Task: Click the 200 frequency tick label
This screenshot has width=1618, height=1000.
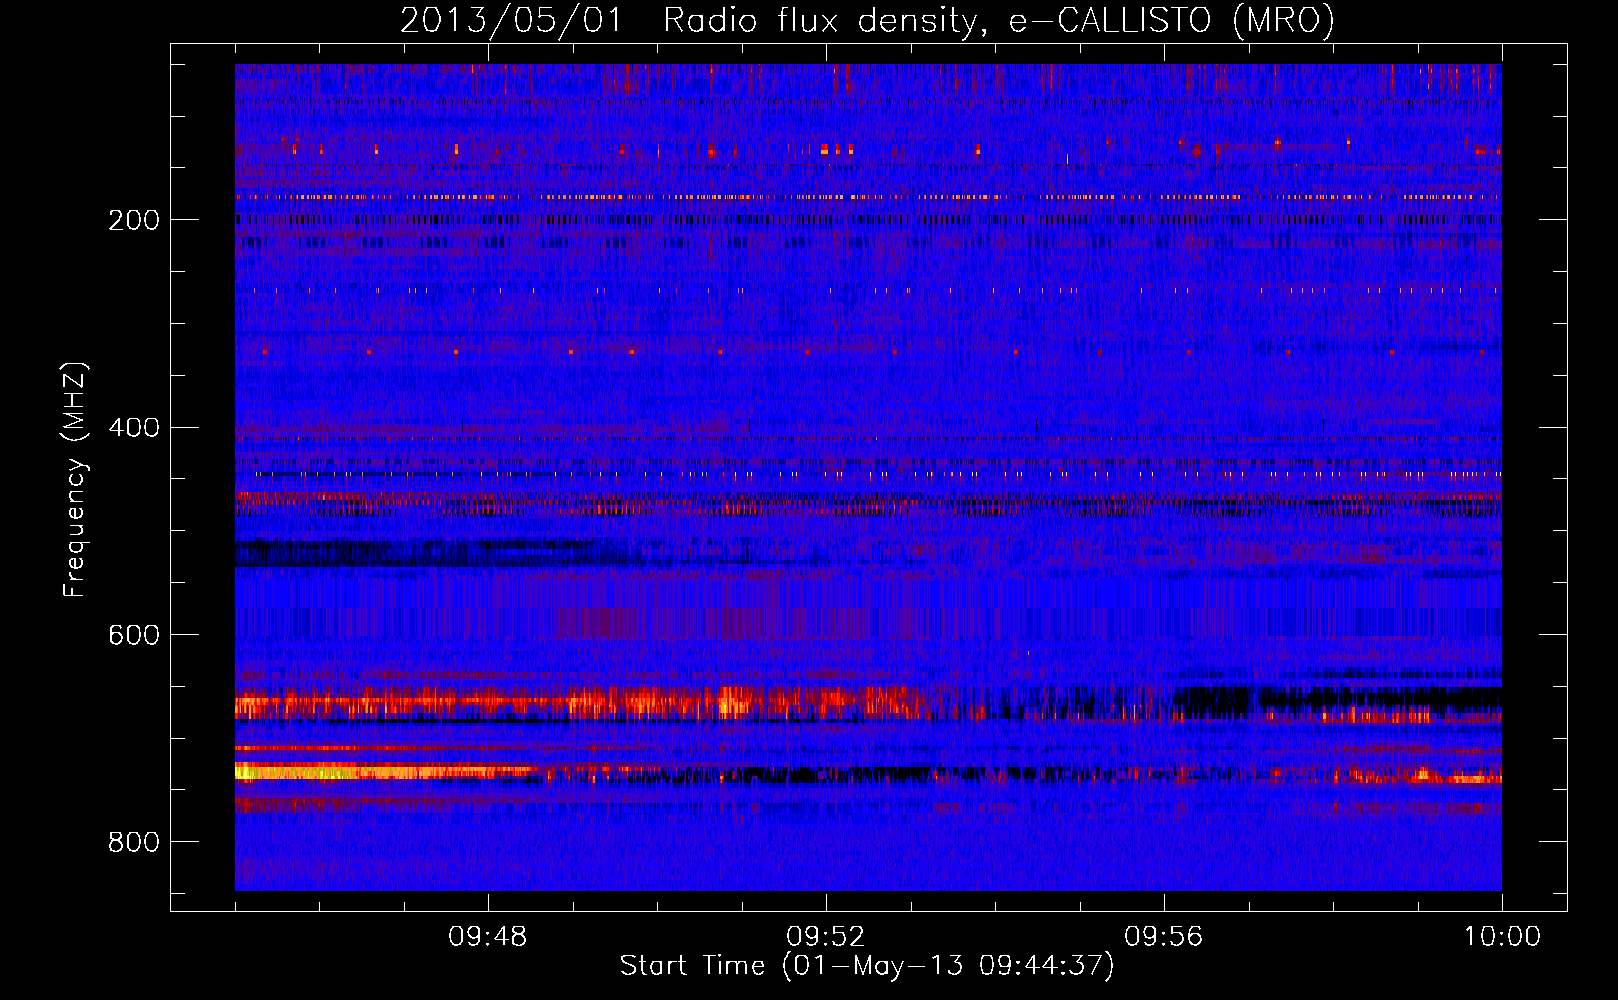Action: 134,220
